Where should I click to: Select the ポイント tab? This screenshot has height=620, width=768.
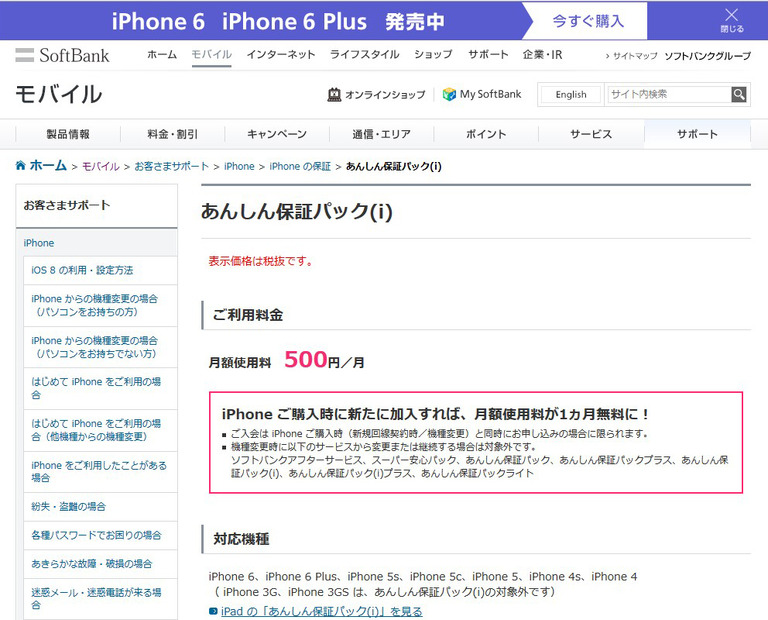[x=486, y=134]
